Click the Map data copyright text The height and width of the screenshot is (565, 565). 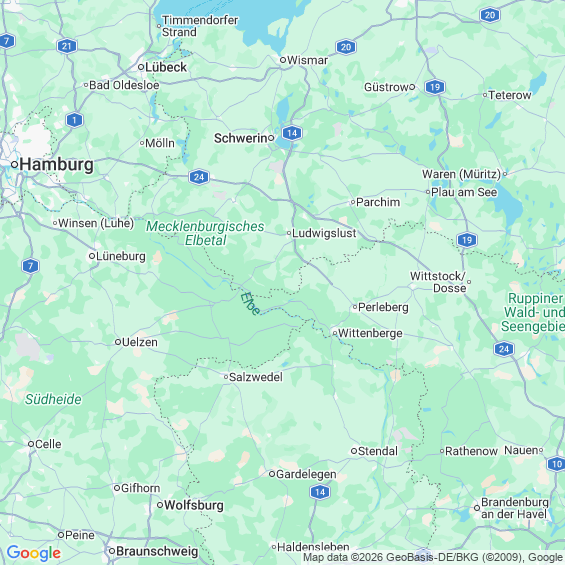(433, 557)
